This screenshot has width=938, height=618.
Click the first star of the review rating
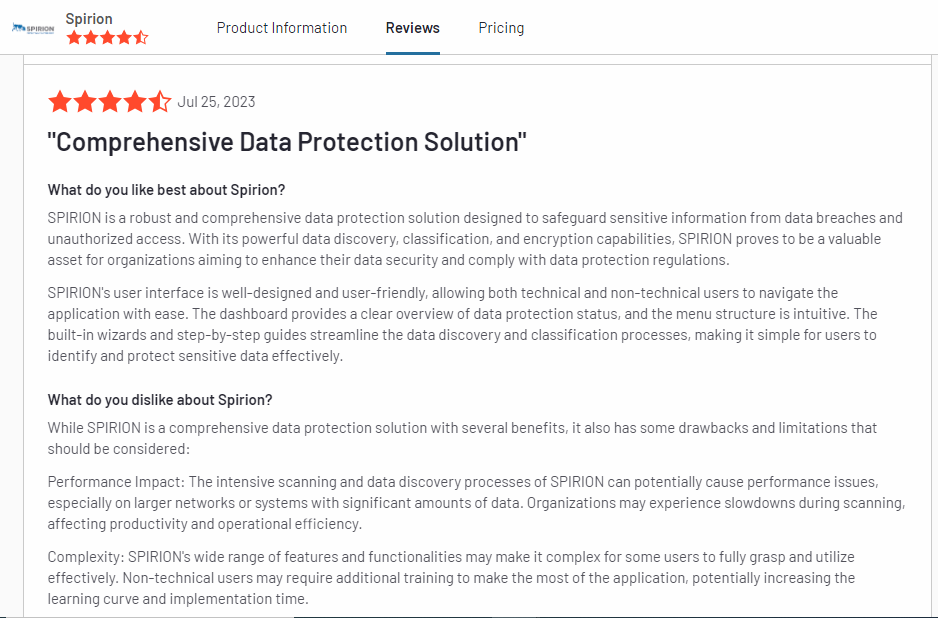[x=58, y=101]
